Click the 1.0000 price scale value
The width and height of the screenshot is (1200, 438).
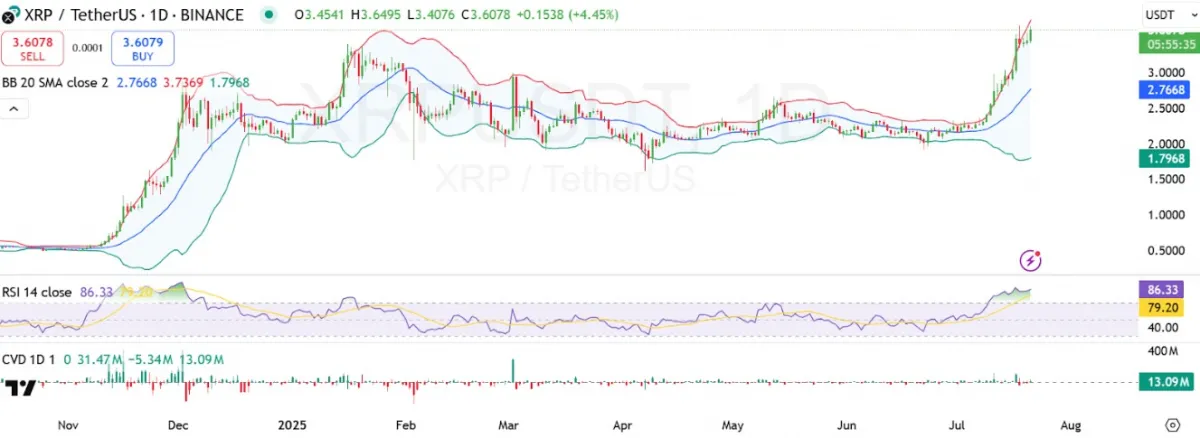click(1164, 215)
